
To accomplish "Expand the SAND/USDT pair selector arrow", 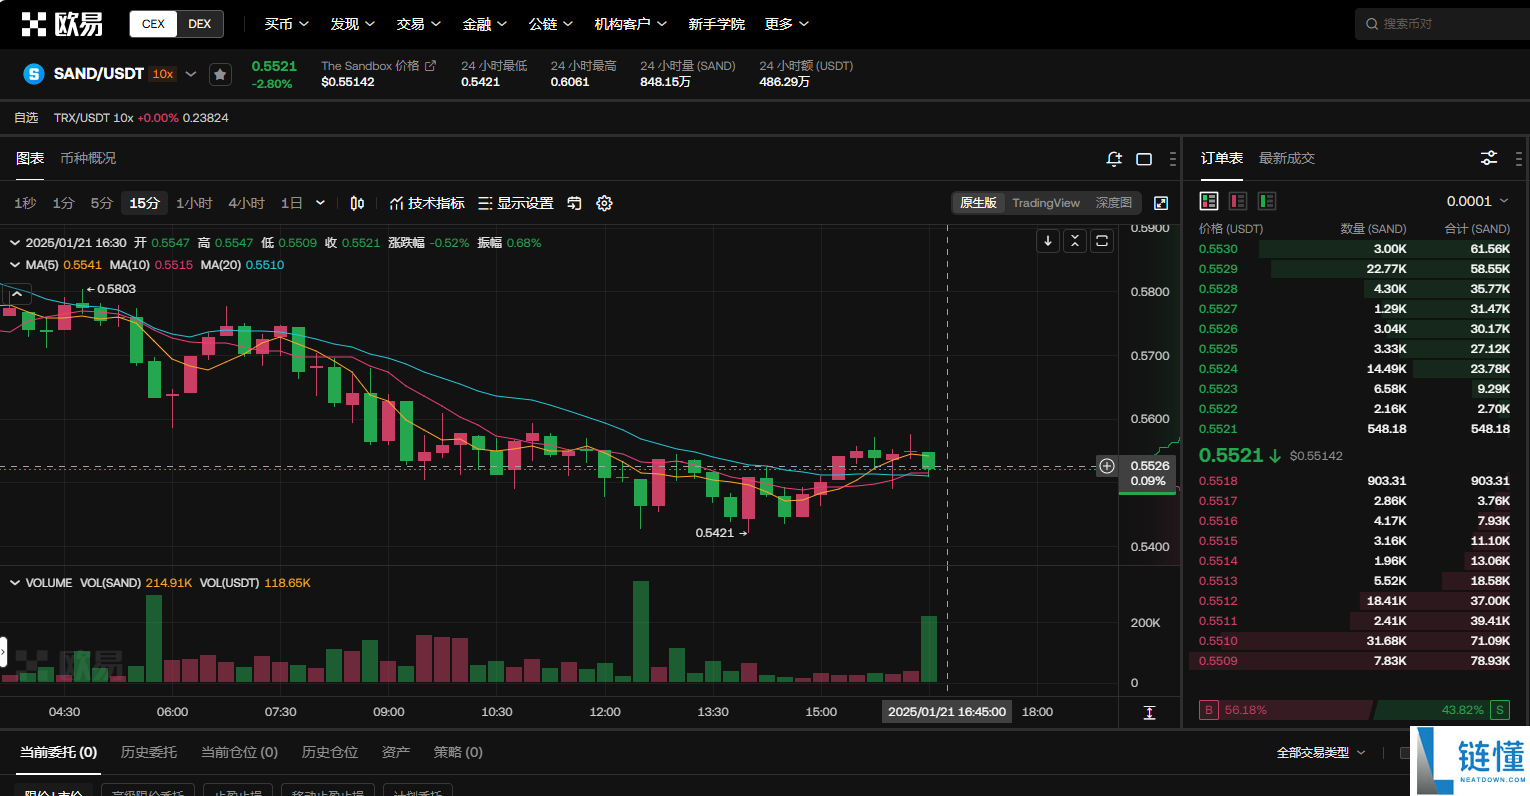I will 191,74.
